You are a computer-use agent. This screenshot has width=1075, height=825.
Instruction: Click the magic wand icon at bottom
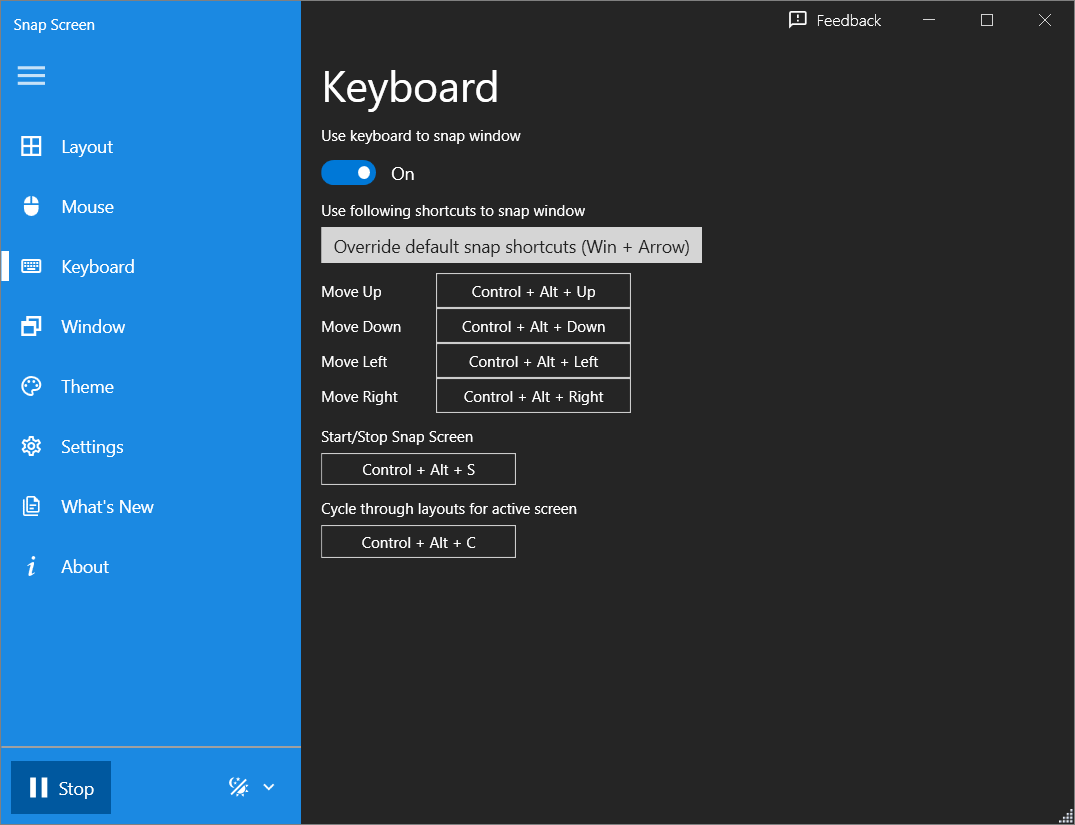tap(239, 787)
